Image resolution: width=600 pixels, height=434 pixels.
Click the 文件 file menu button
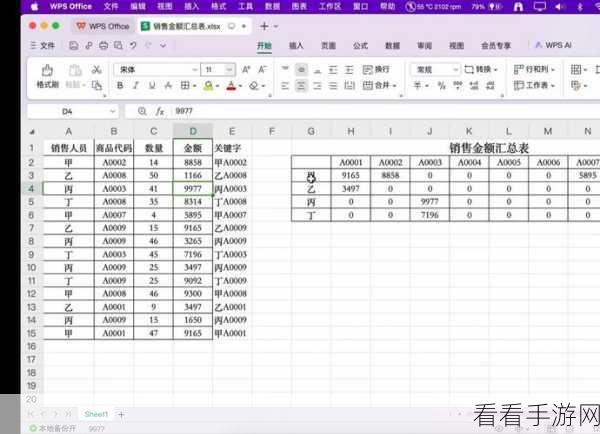coord(42,46)
